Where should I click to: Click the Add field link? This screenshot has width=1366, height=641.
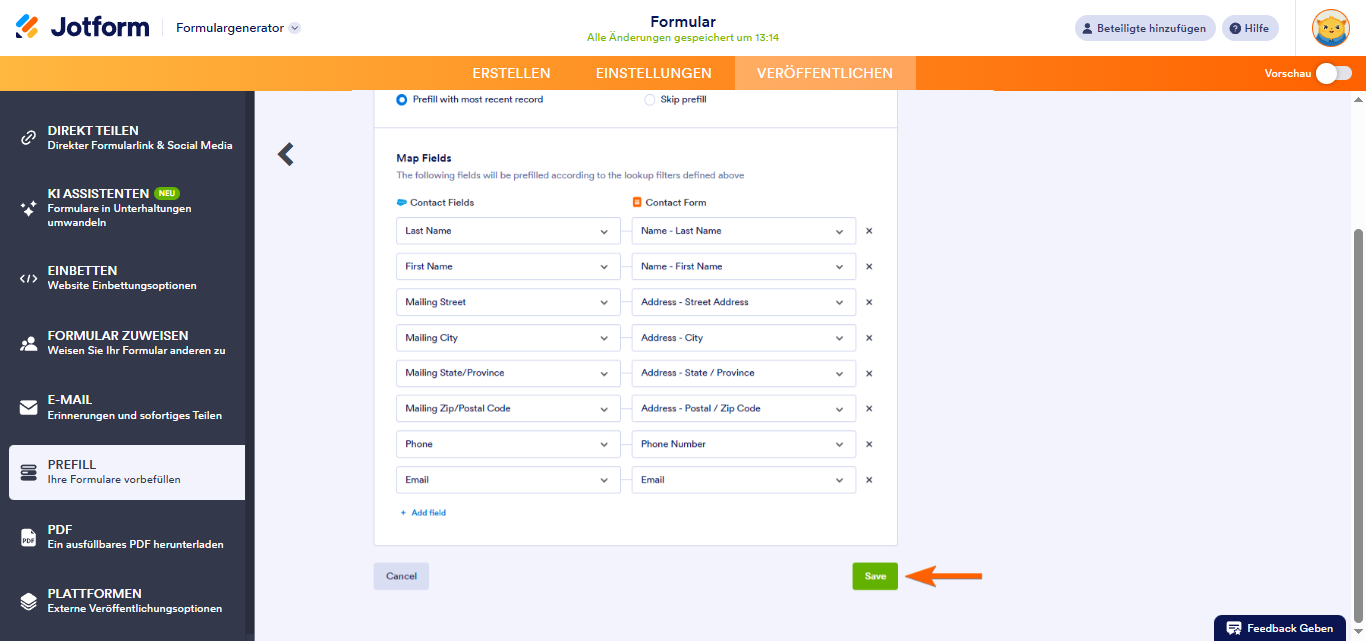423,513
